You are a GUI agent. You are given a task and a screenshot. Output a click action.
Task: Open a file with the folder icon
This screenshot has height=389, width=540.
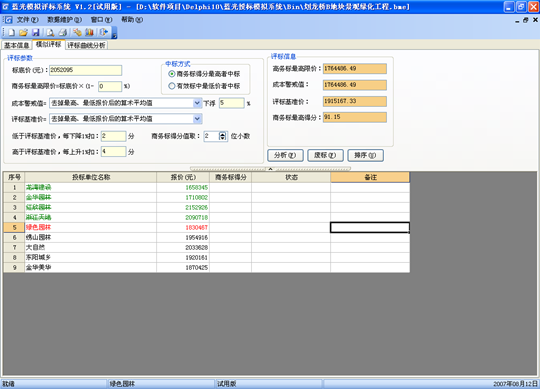coord(23,32)
